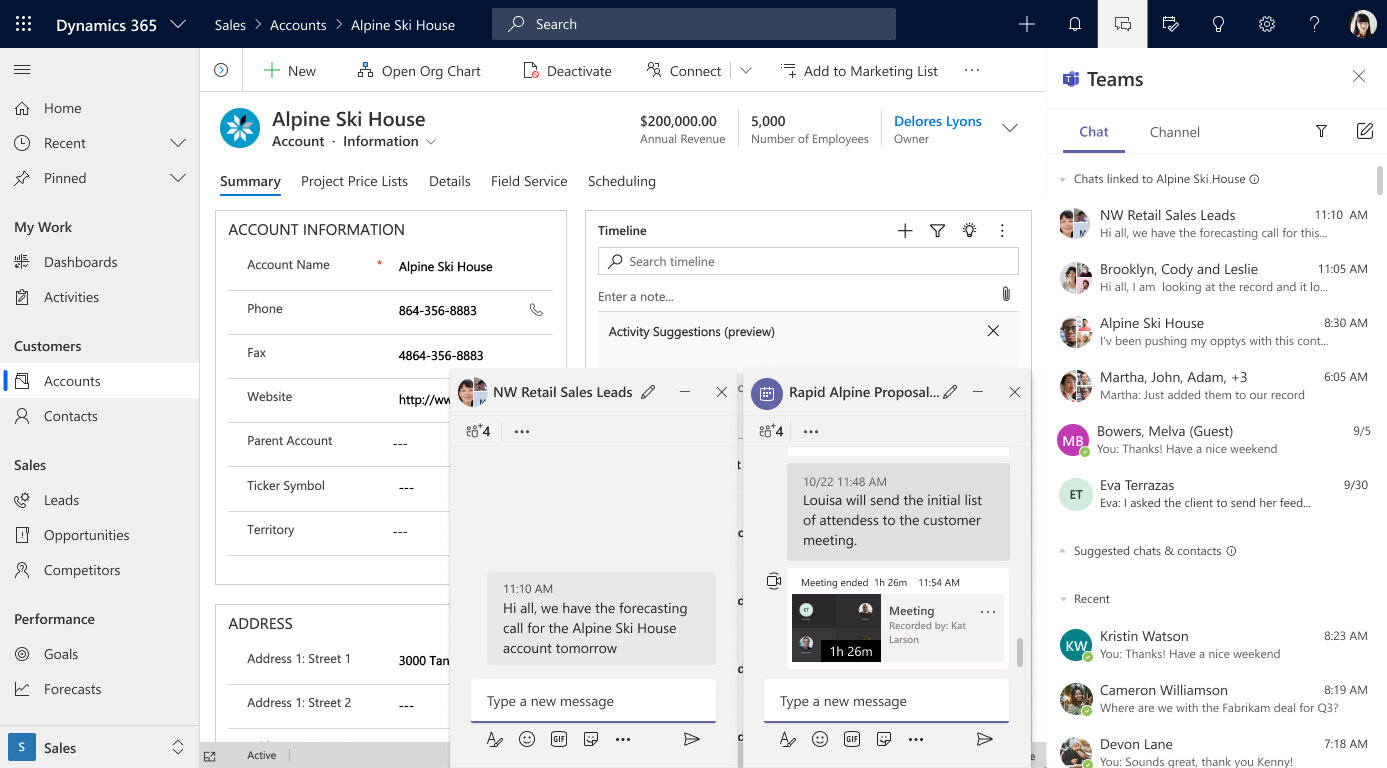Open the Connect split-button dropdown arrow
The image size is (1387, 768).
(746, 71)
